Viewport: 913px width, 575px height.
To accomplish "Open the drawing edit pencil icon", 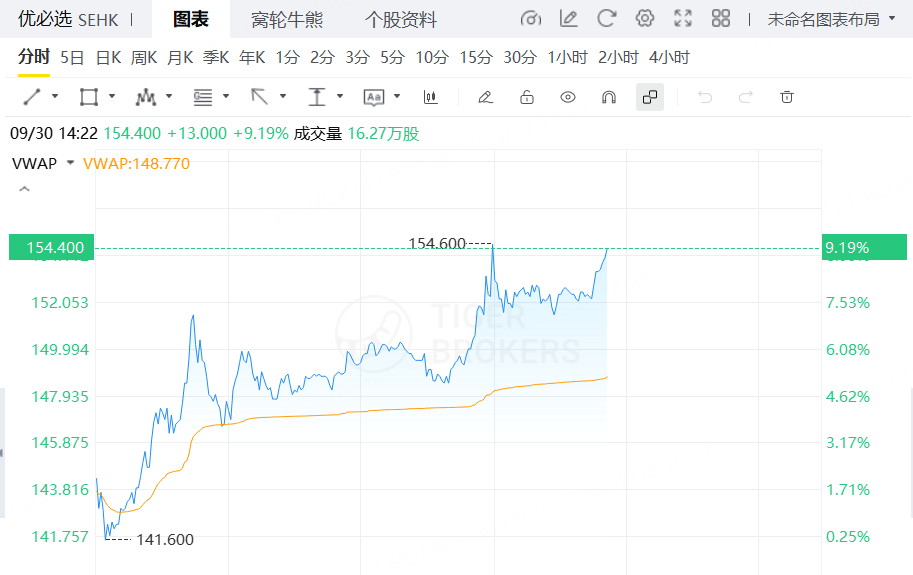I will [568, 19].
